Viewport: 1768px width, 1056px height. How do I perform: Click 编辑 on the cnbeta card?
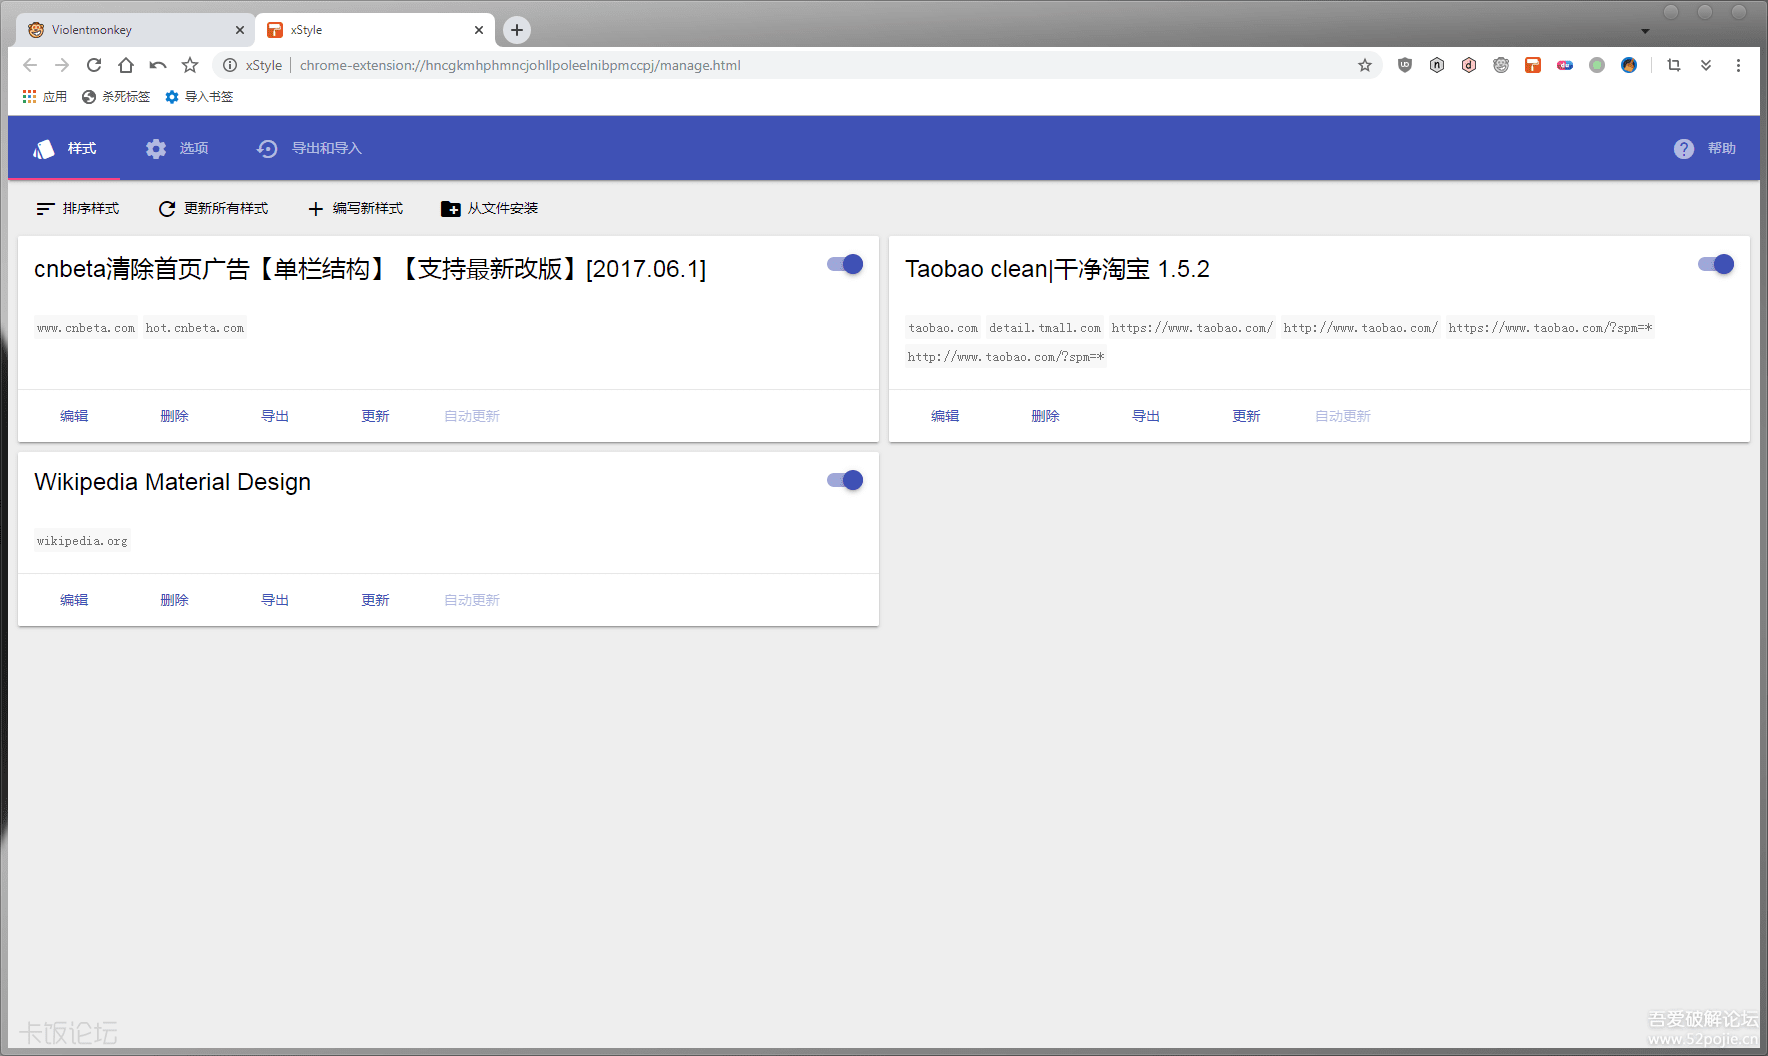74,416
